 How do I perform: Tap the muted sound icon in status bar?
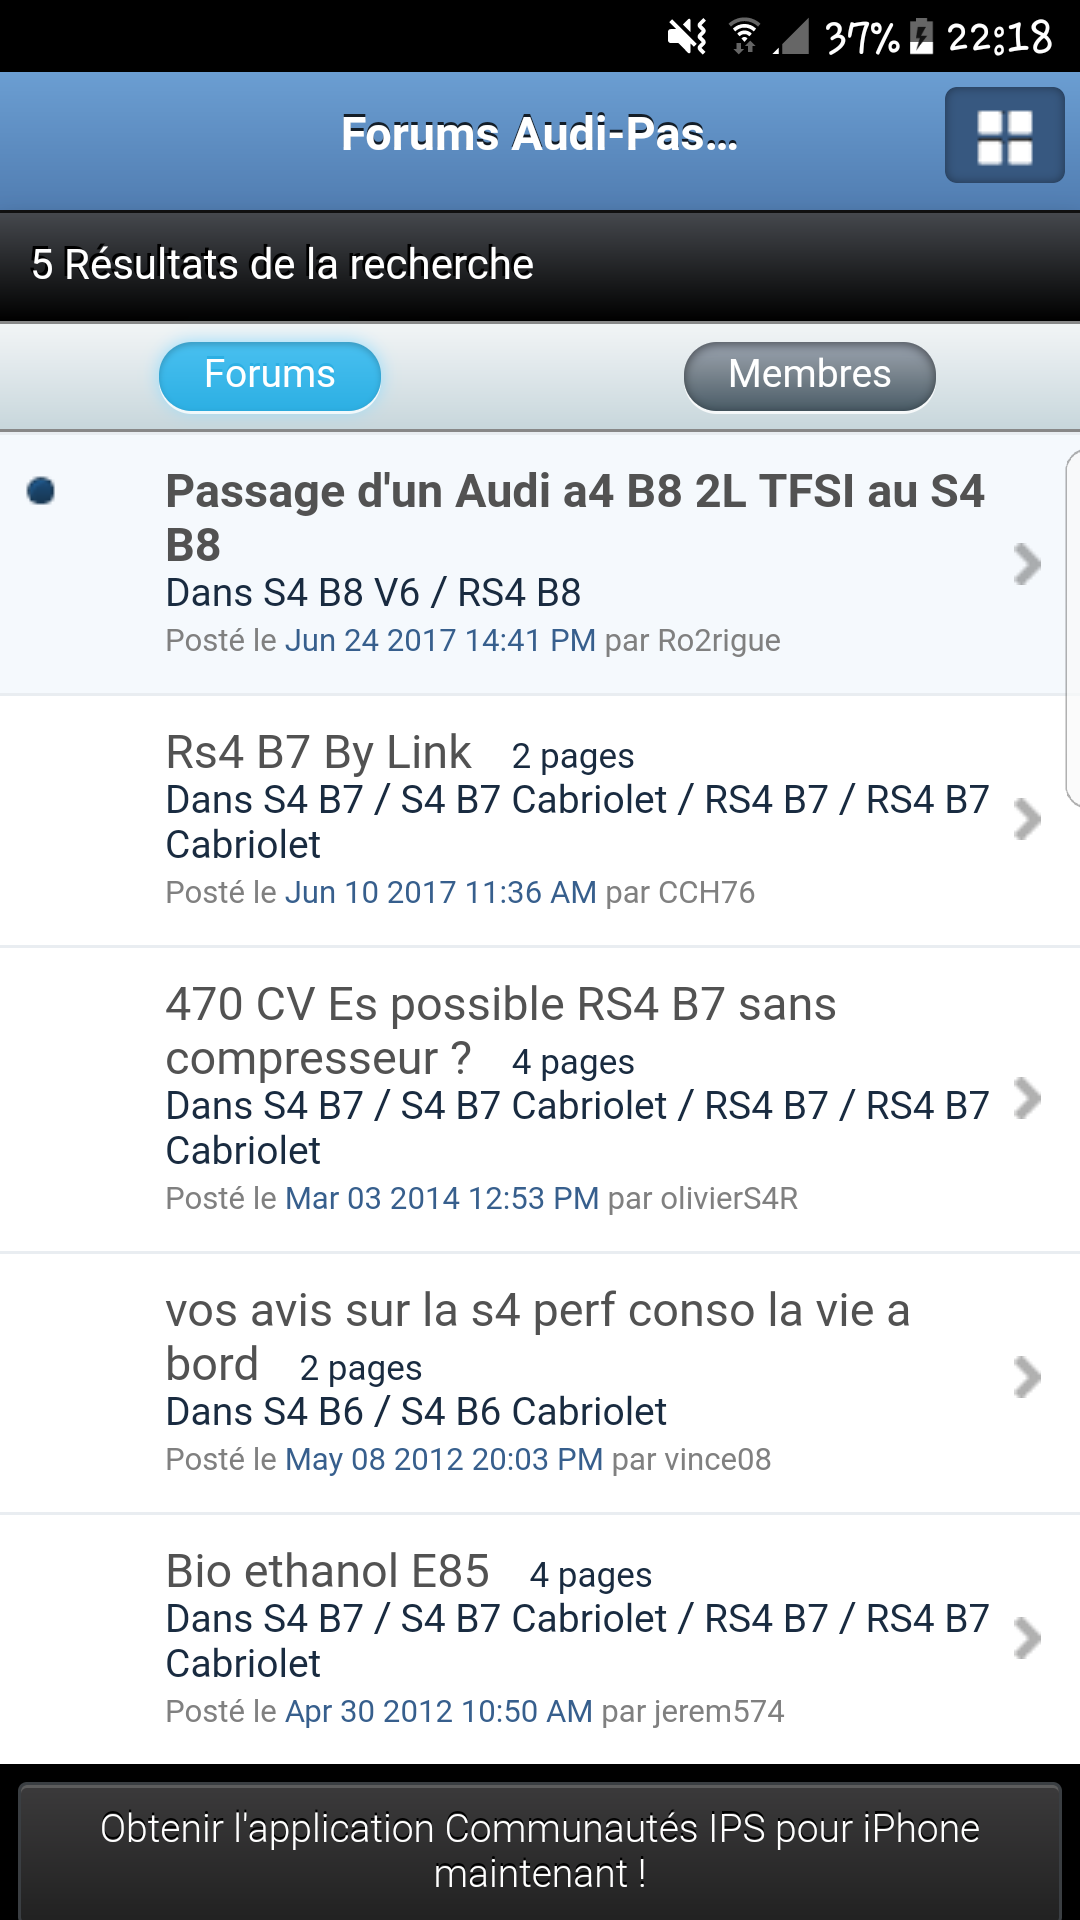click(687, 37)
